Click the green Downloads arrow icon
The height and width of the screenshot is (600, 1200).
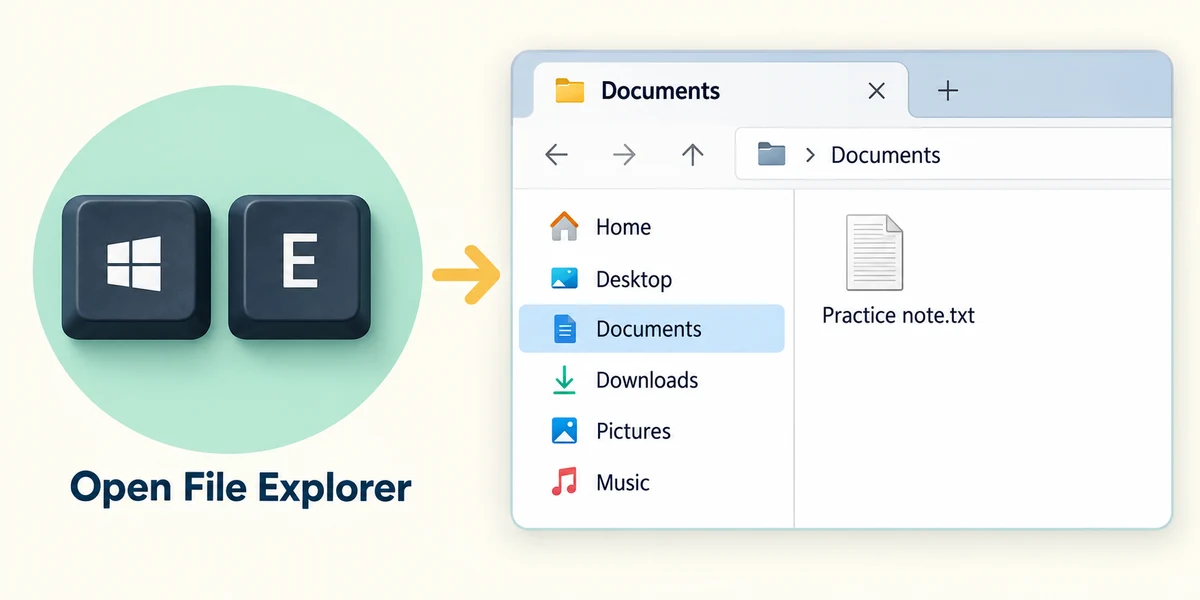coord(564,380)
